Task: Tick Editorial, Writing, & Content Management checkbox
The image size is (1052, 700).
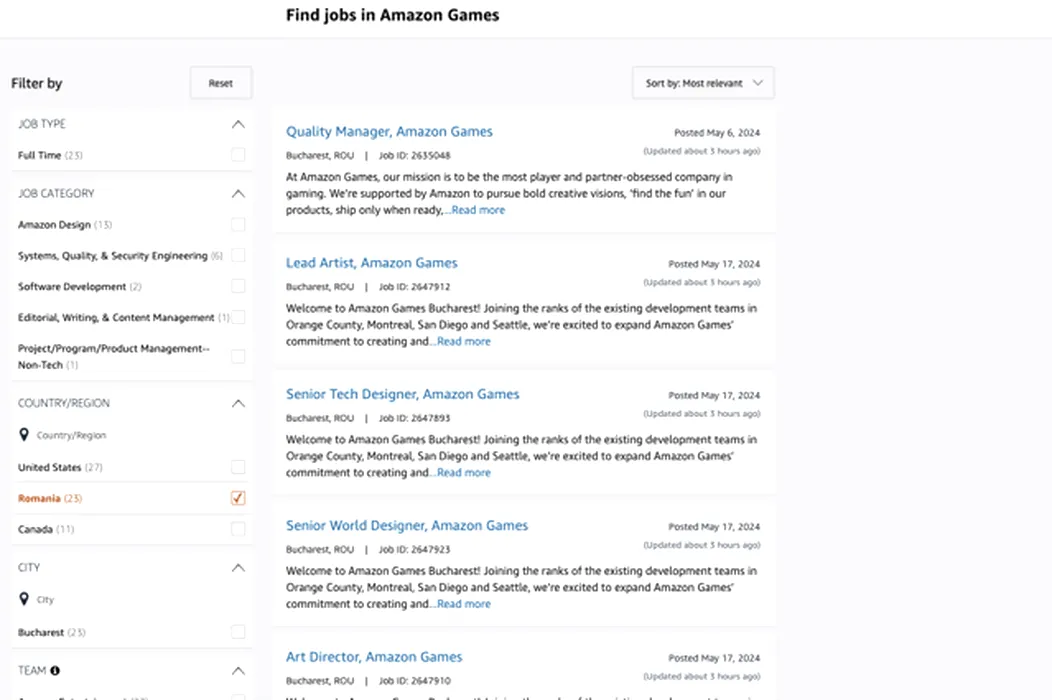Action: click(x=238, y=317)
